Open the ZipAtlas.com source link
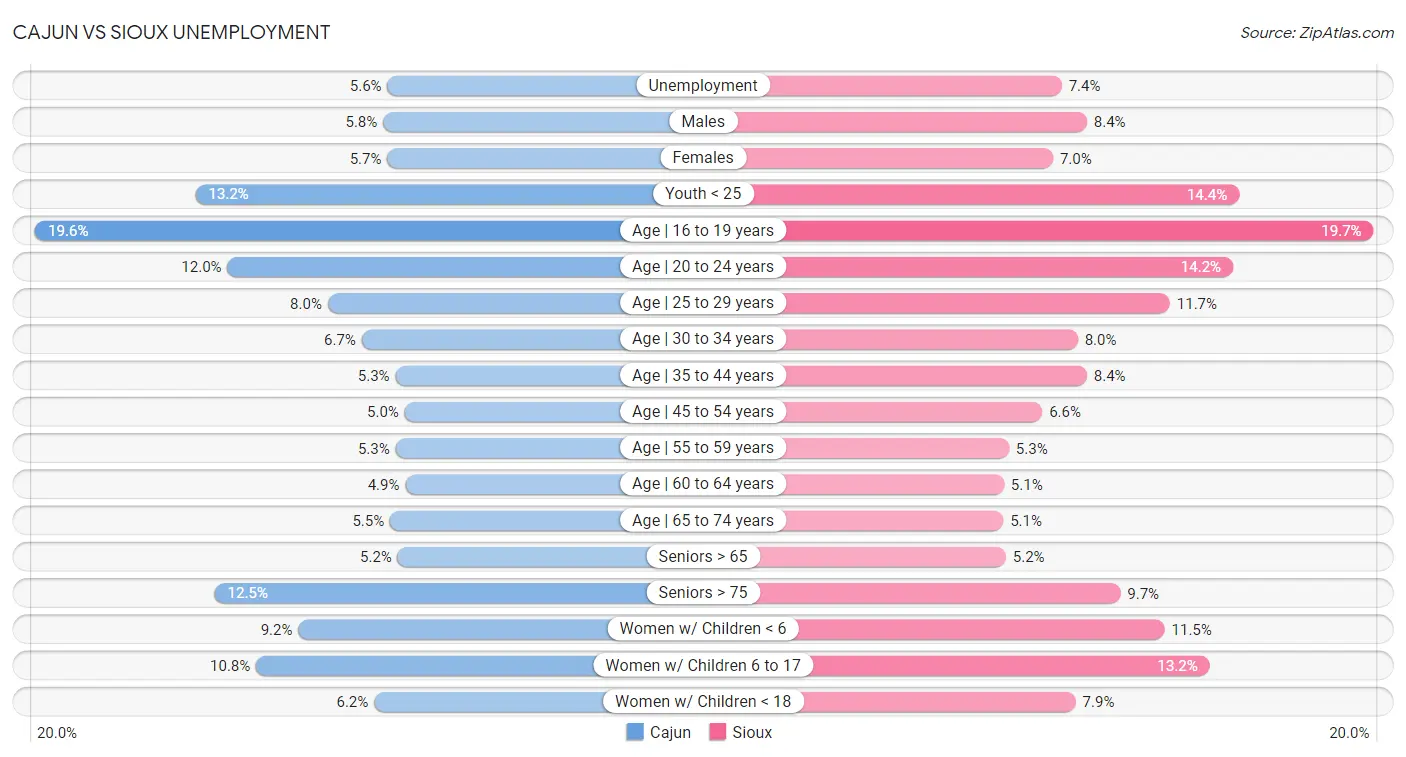The image size is (1406, 757). coord(1317,33)
